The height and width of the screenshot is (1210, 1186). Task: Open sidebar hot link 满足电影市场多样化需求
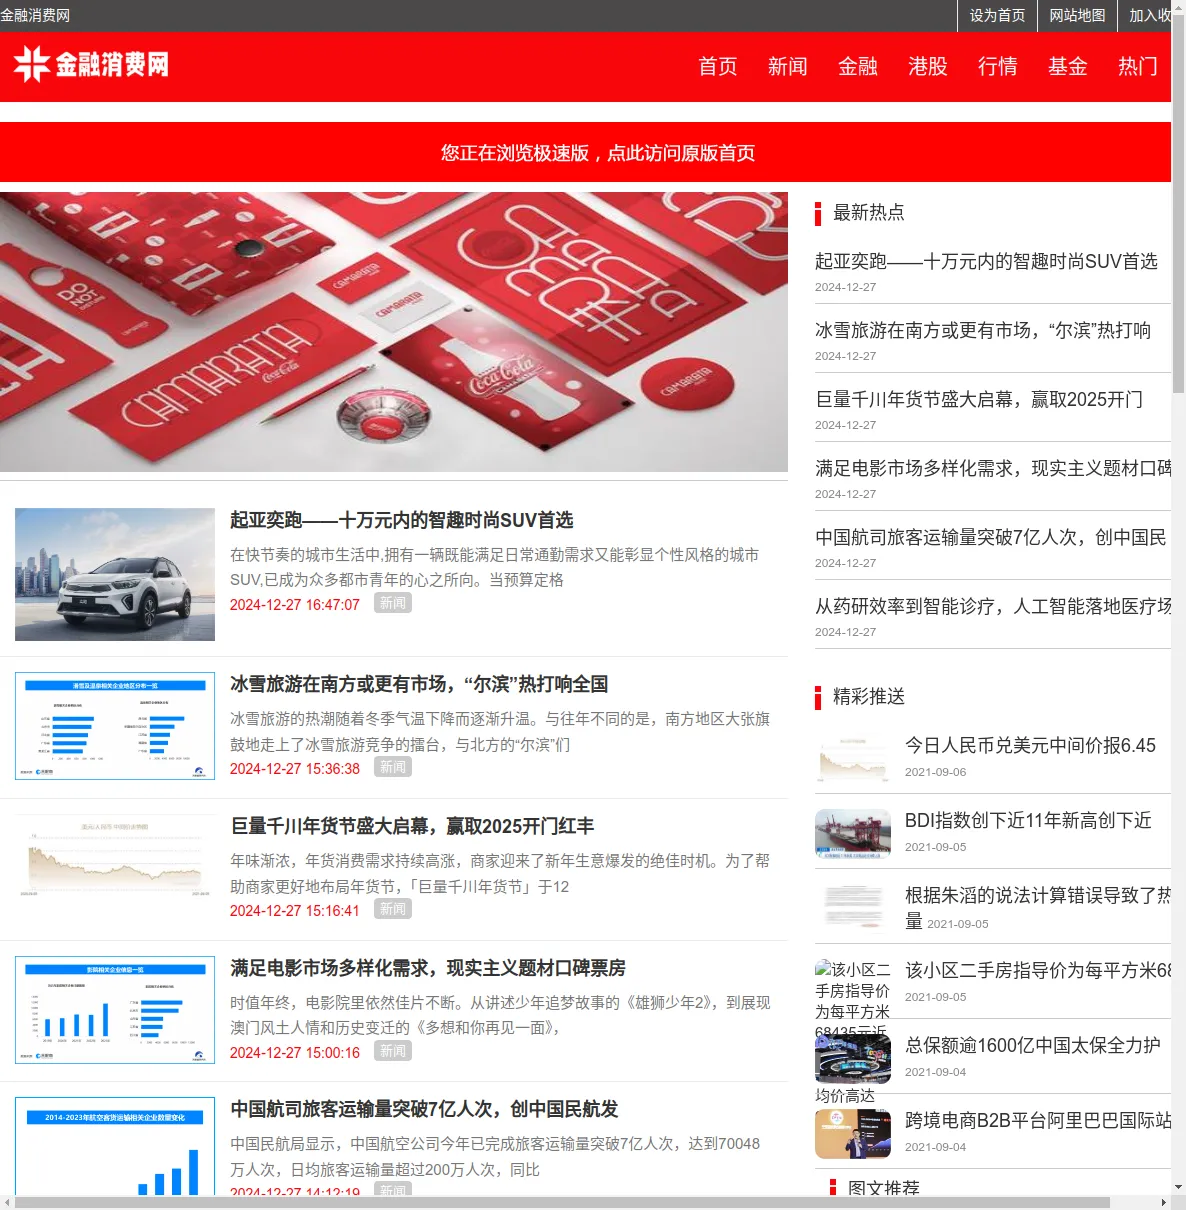pyautogui.click(x=993, y=468)
